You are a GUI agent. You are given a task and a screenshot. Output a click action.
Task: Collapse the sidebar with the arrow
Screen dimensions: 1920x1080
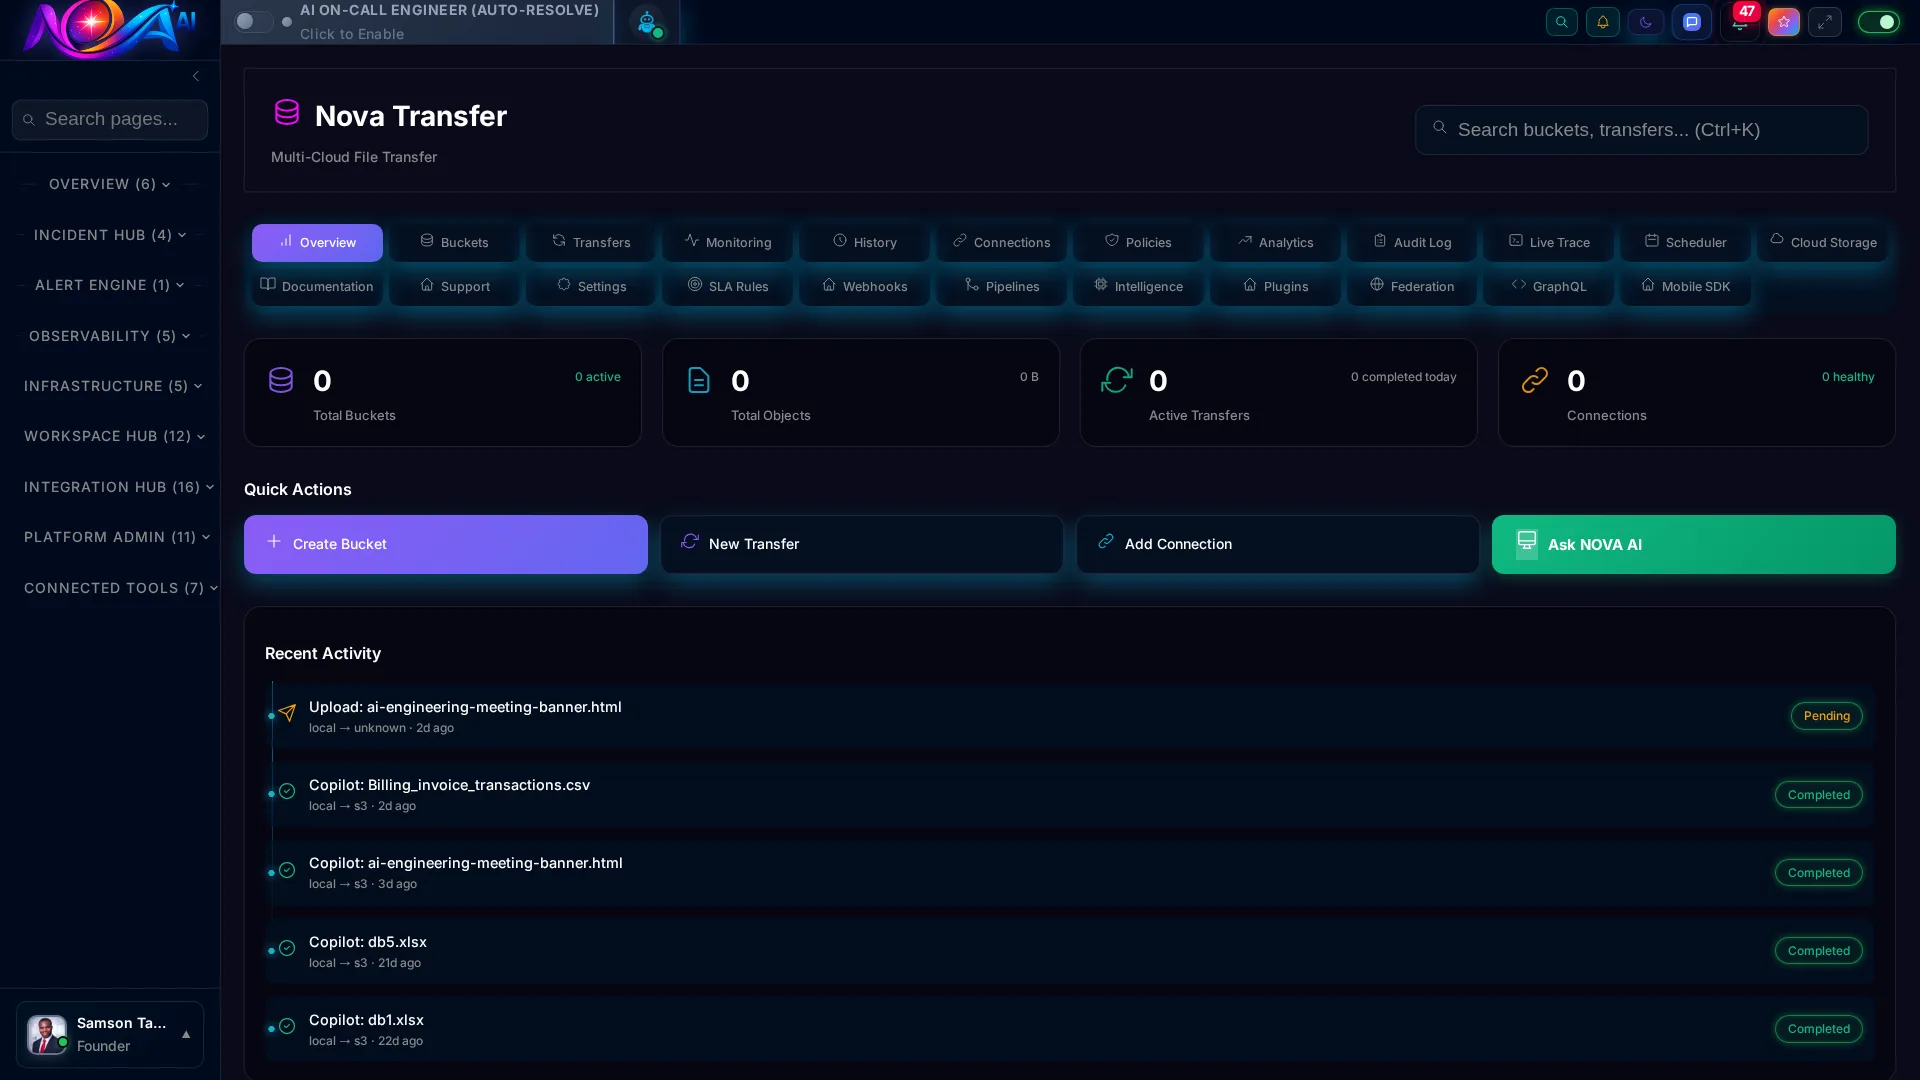pos(195,76)
